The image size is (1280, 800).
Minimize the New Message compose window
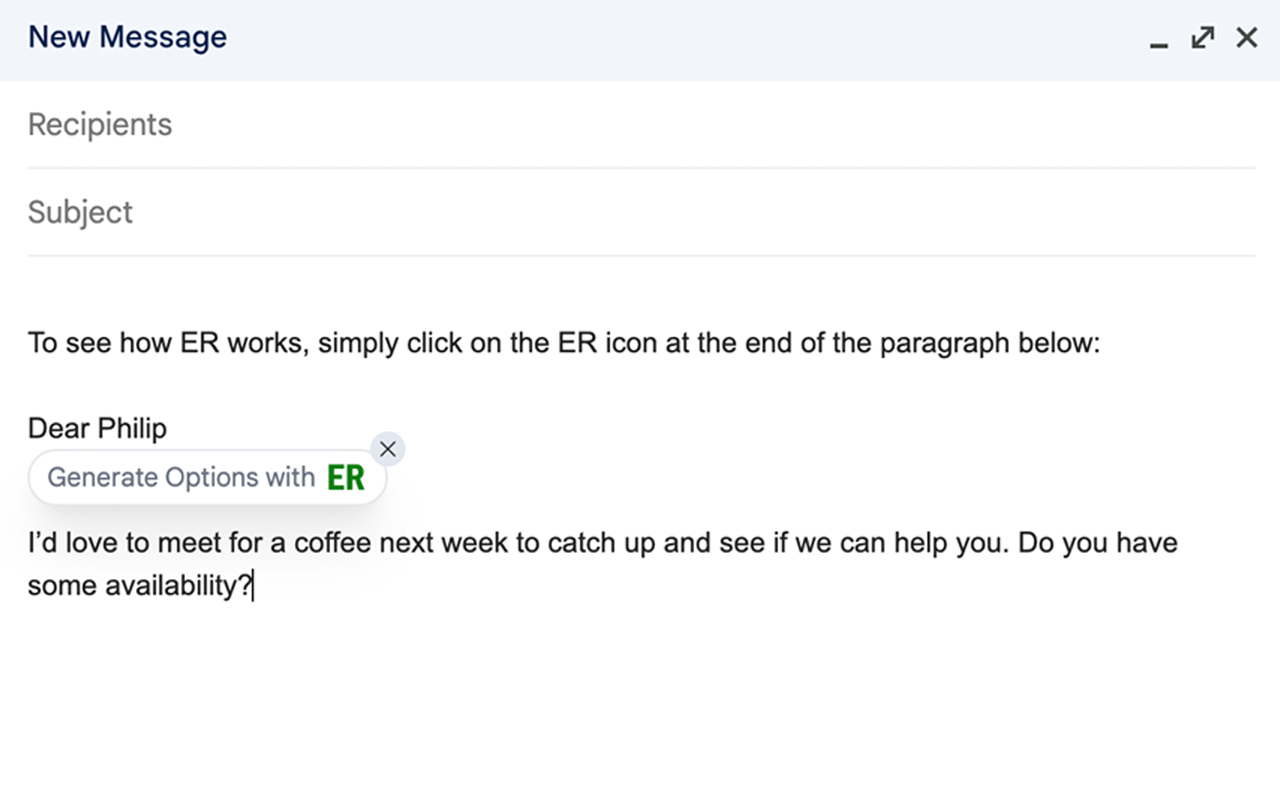coord(1159,39)
